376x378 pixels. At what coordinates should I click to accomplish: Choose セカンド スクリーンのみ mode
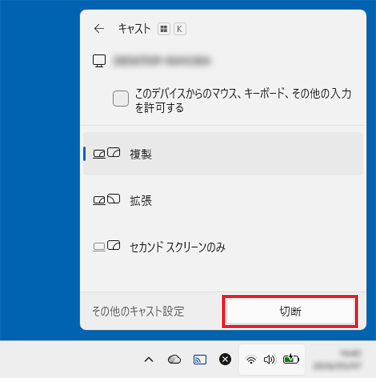click(223, 247)
